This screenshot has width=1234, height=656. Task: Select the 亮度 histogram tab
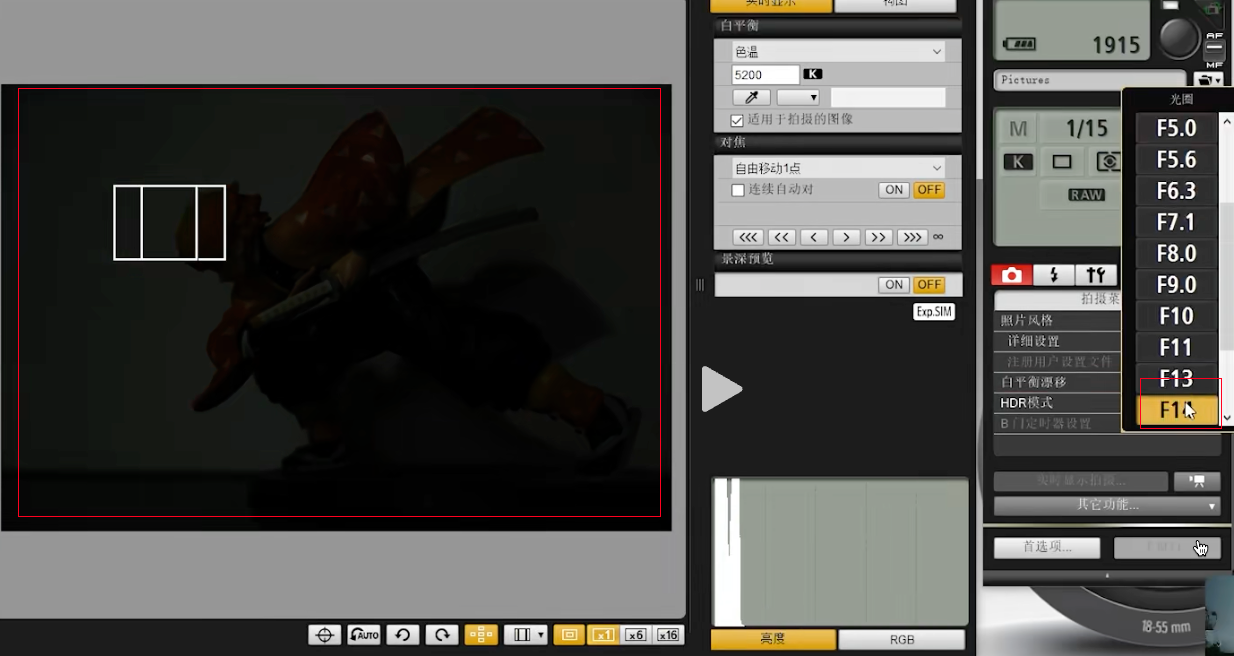tap(773, 640)
